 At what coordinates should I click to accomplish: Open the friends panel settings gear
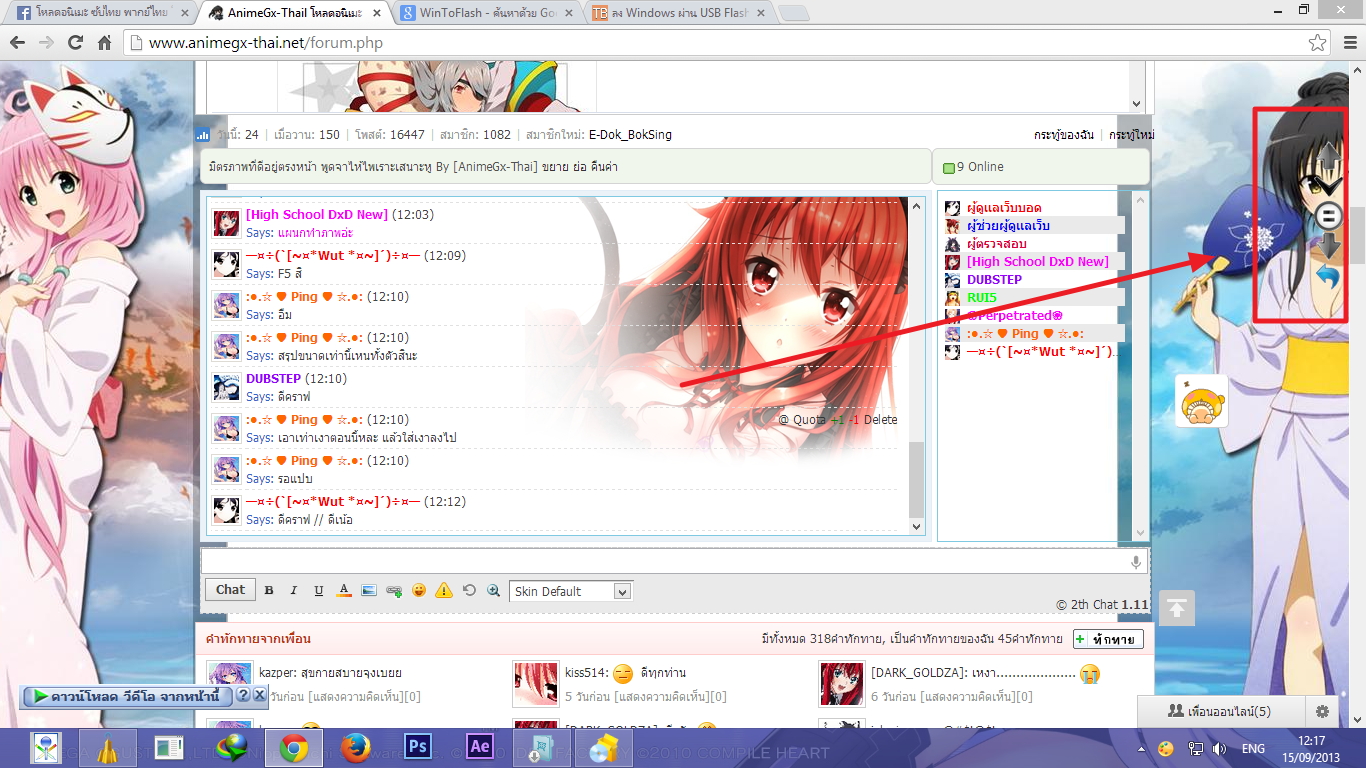pyautogui.click(x=1322, y=711)
